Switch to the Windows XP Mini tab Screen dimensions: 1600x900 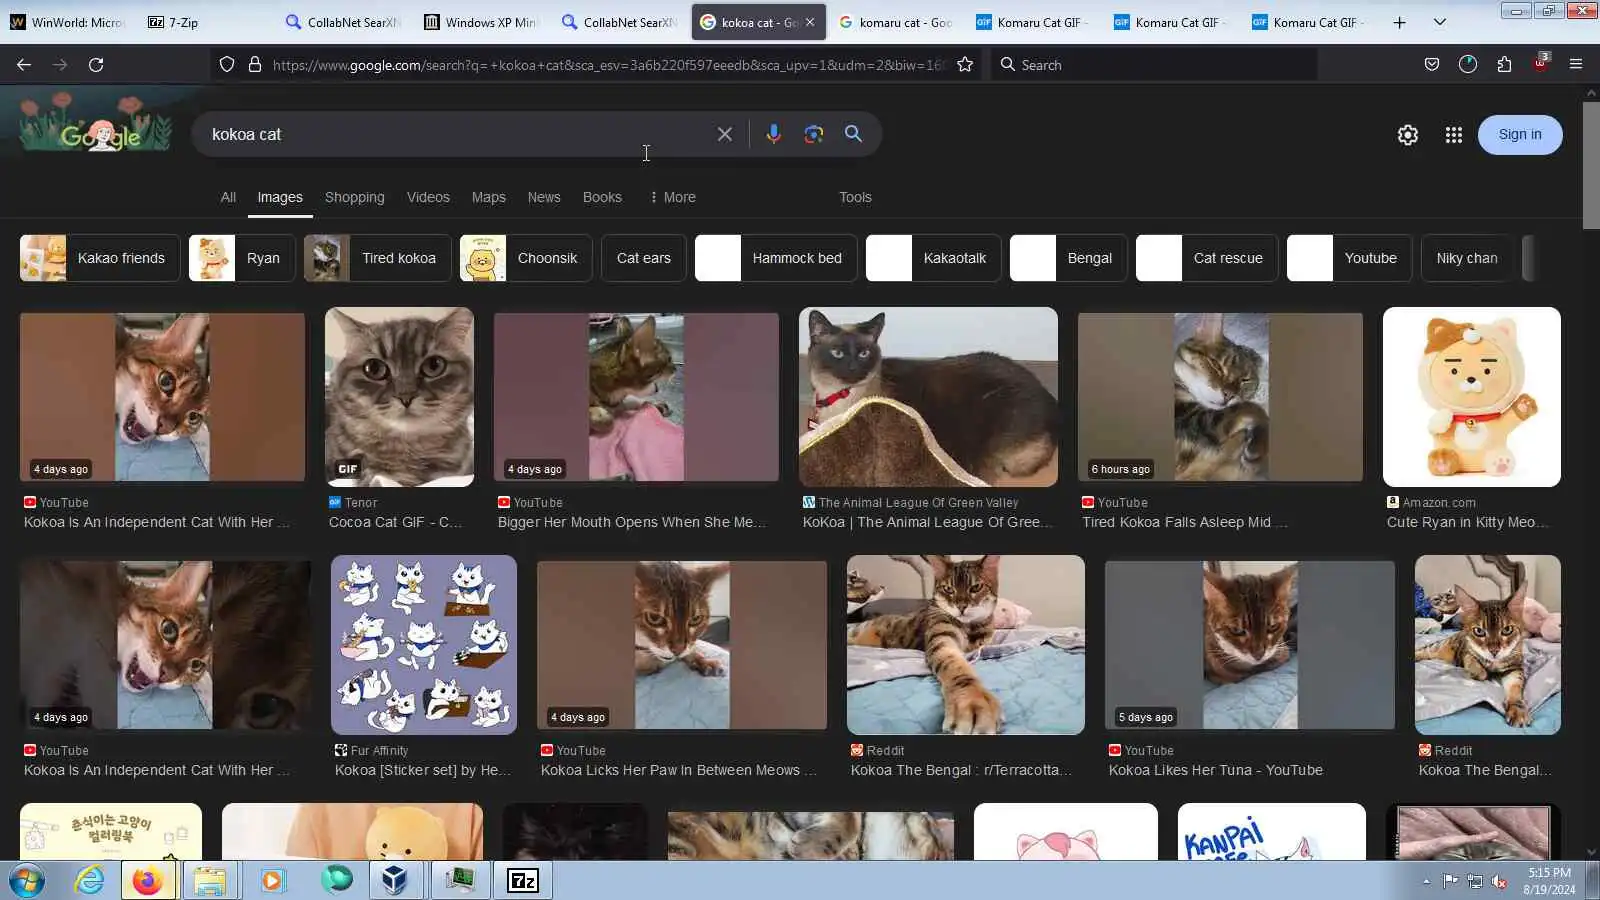click(x=481, y=22)
